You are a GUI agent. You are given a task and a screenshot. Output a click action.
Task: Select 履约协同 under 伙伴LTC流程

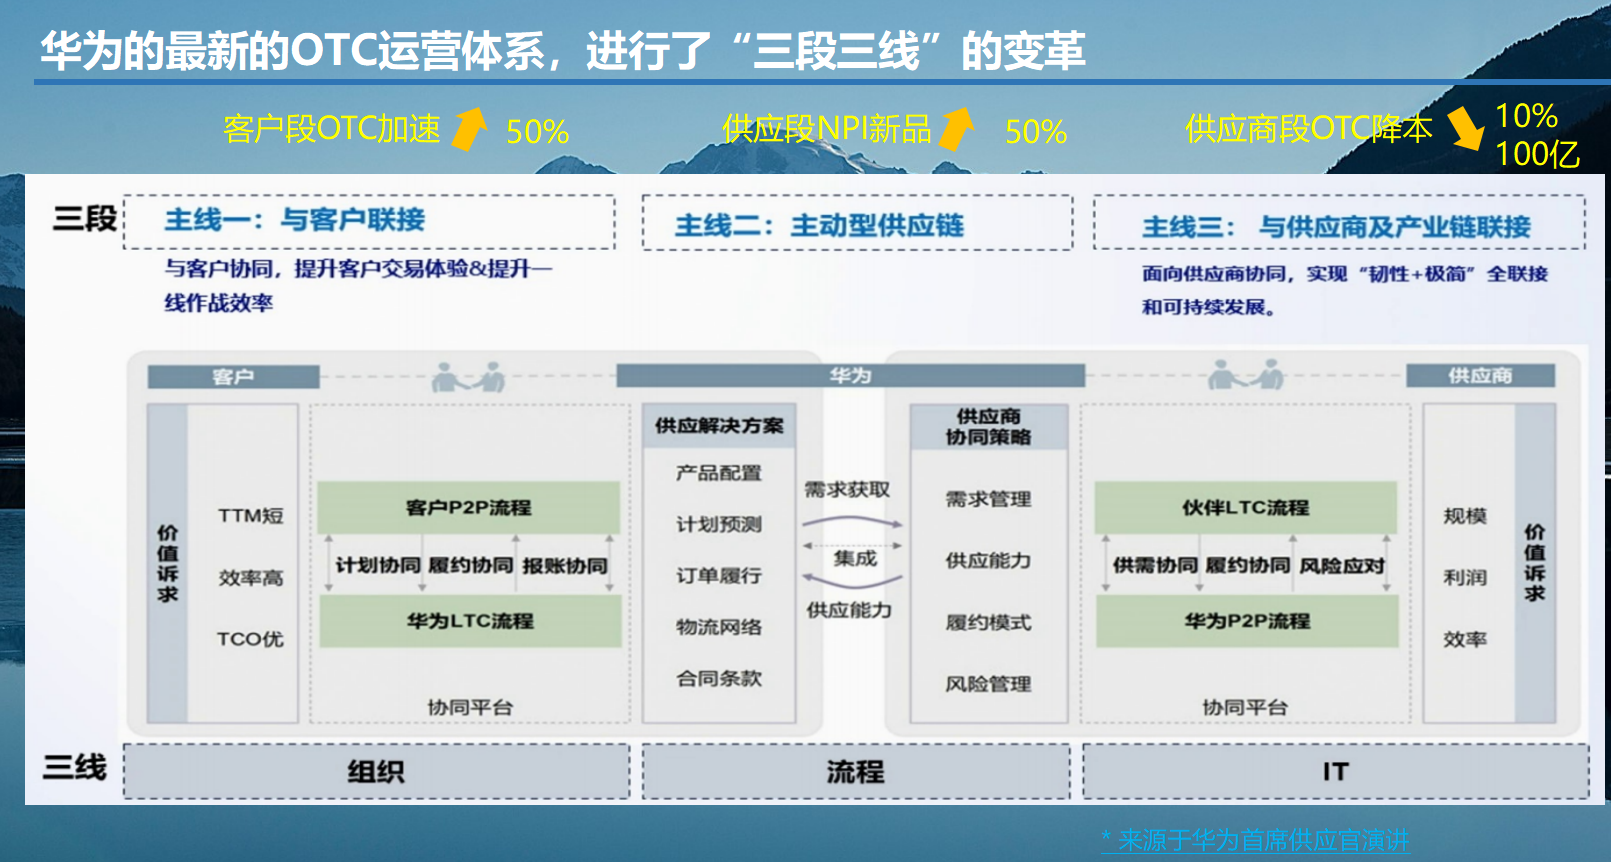point(1247,566)
